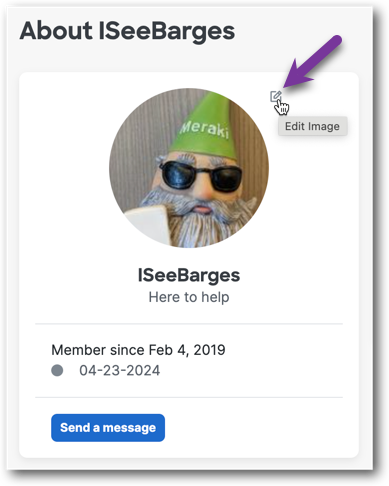The height and width of the screenshot is (486, 389).
Task: Click the gray status dot icon
Action: coord(57,370)
